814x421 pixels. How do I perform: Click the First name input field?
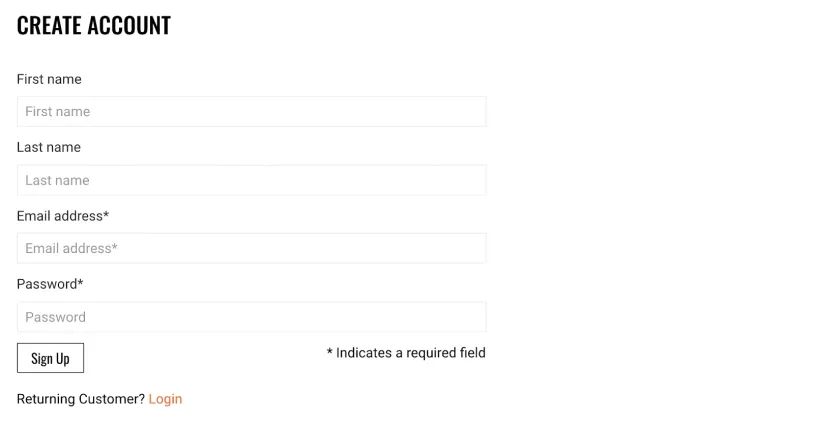pyautogui.click(x=251, y=111)
